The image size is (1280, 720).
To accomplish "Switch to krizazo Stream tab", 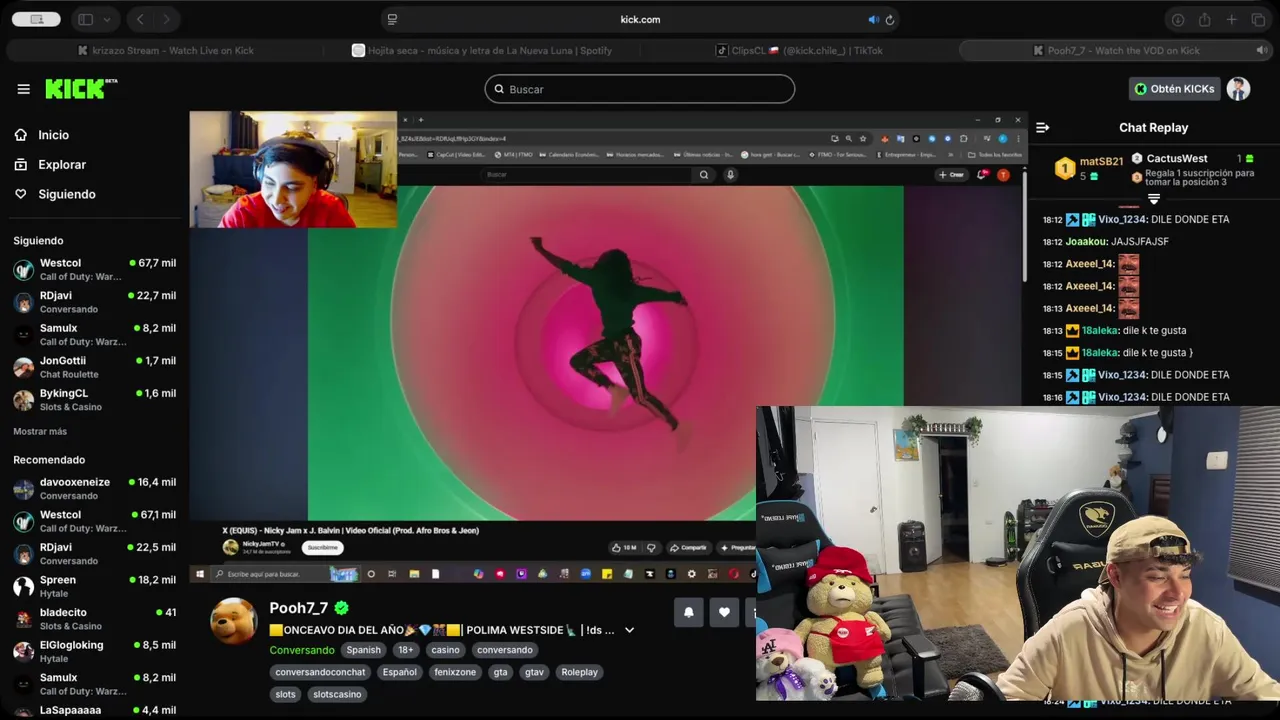I will point(166,50).
